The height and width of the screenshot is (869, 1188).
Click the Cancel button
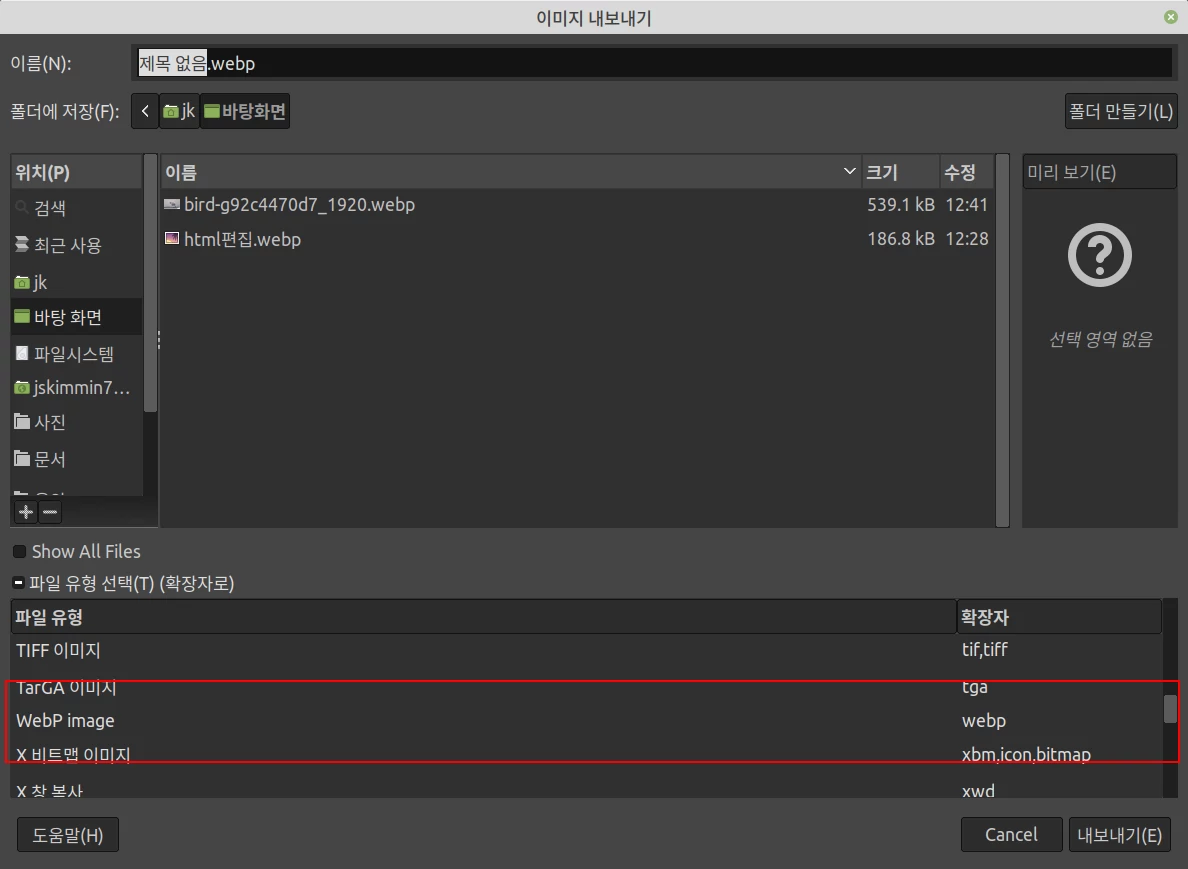pyautogui.click(x=1011, y=834)
